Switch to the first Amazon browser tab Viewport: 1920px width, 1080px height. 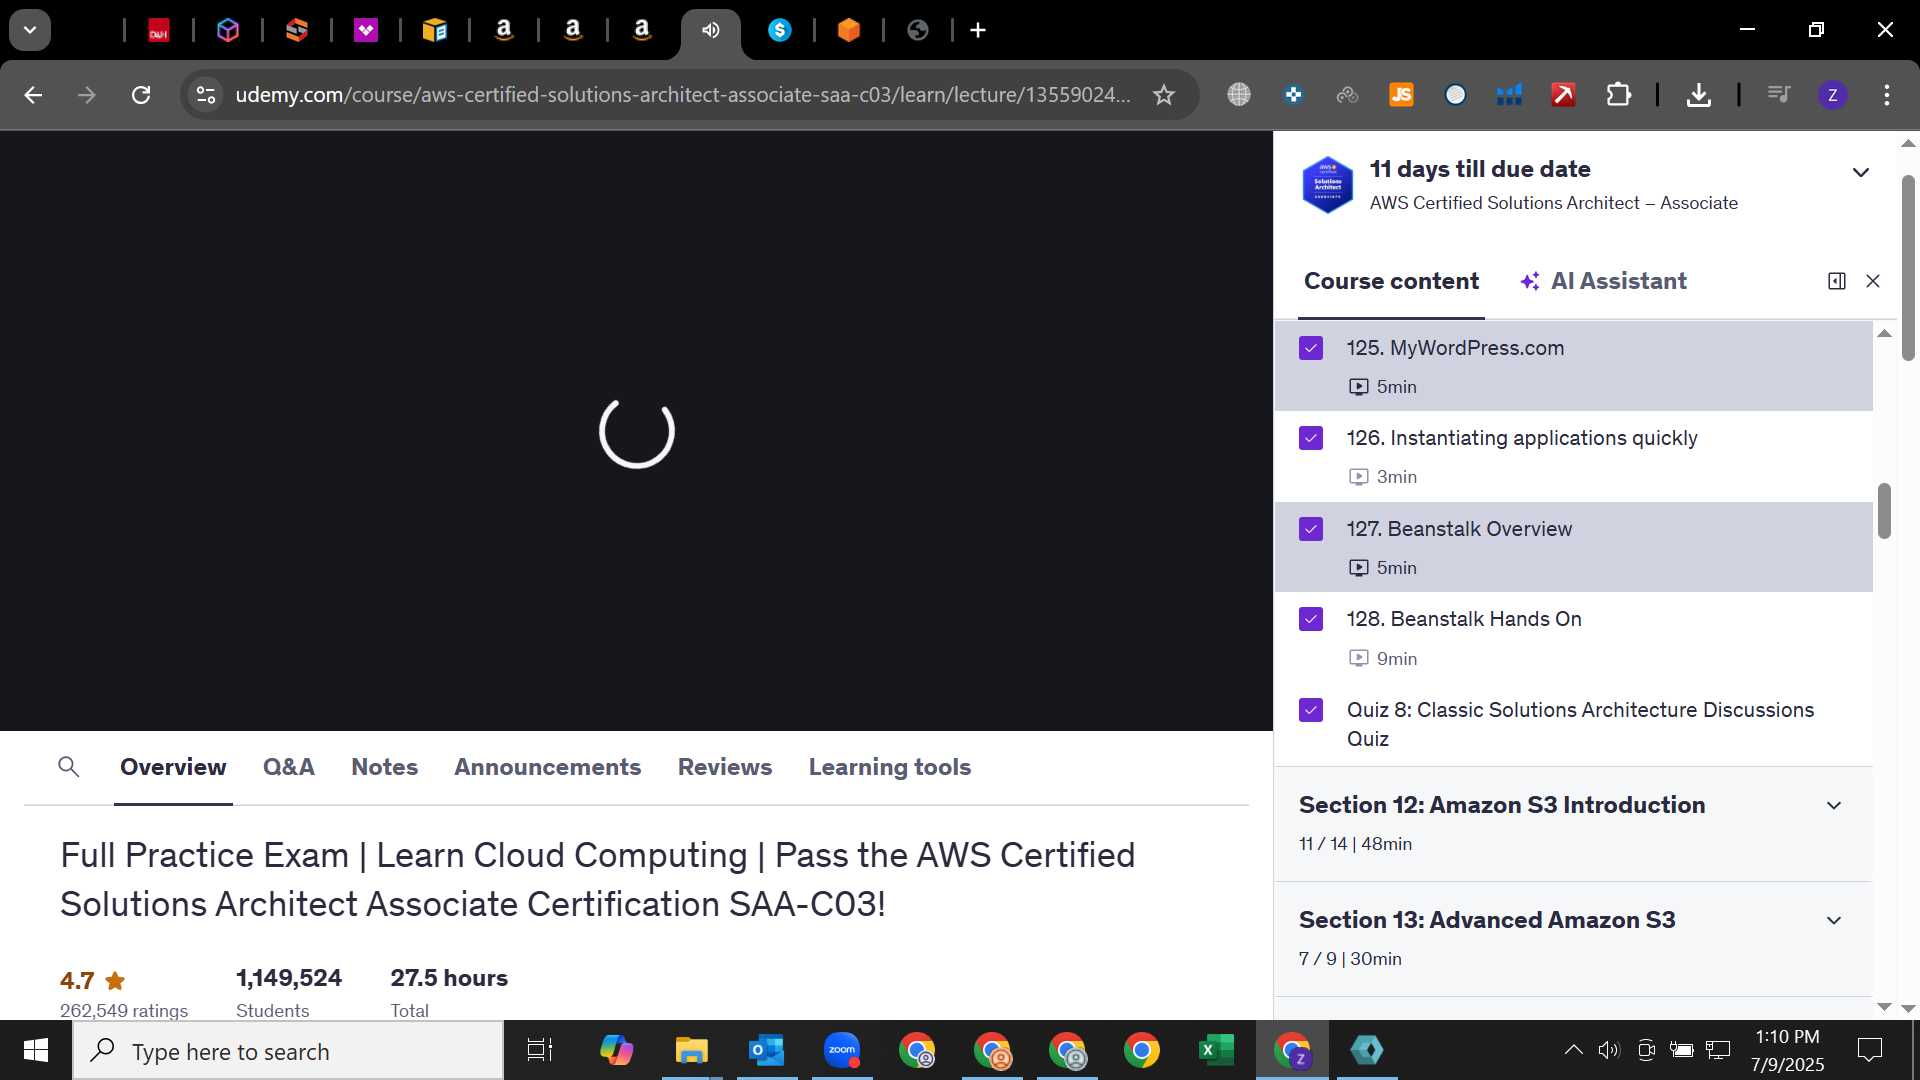504,30
